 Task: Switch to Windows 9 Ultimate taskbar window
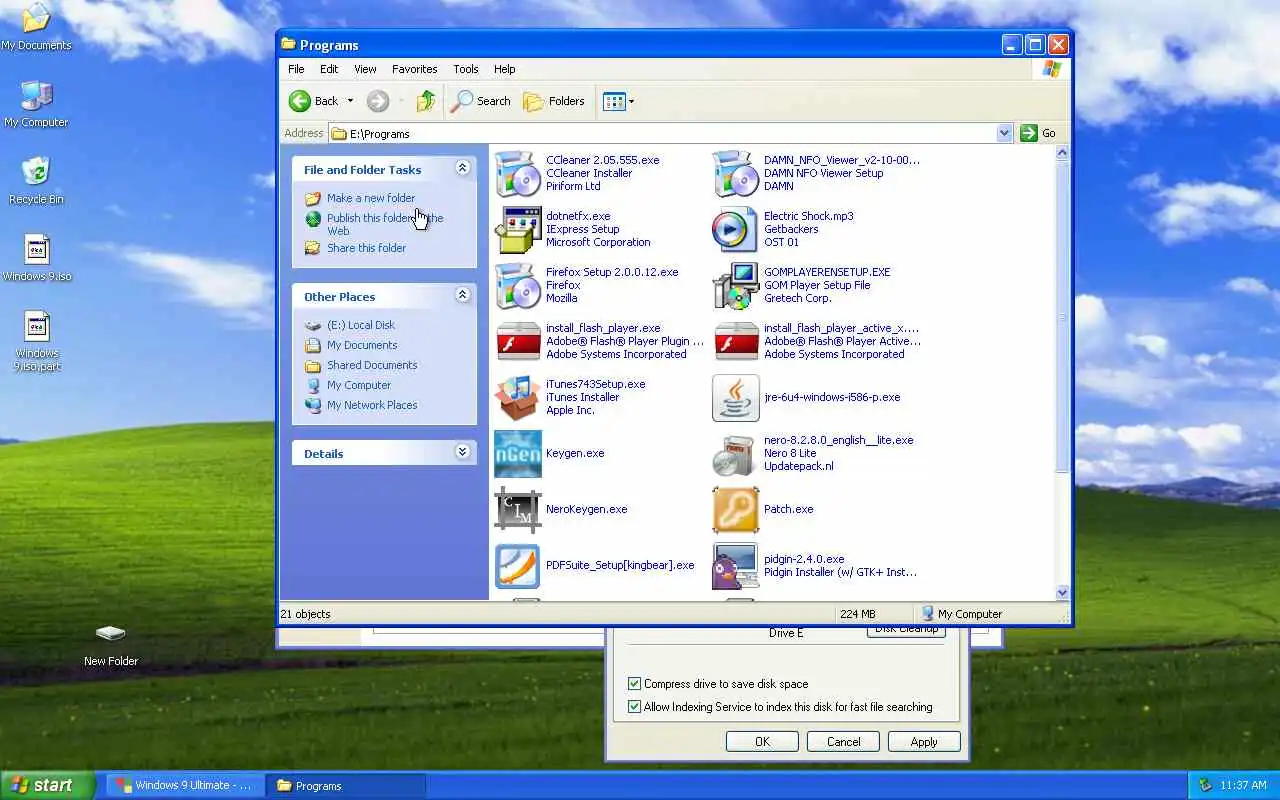click(185, 785)
